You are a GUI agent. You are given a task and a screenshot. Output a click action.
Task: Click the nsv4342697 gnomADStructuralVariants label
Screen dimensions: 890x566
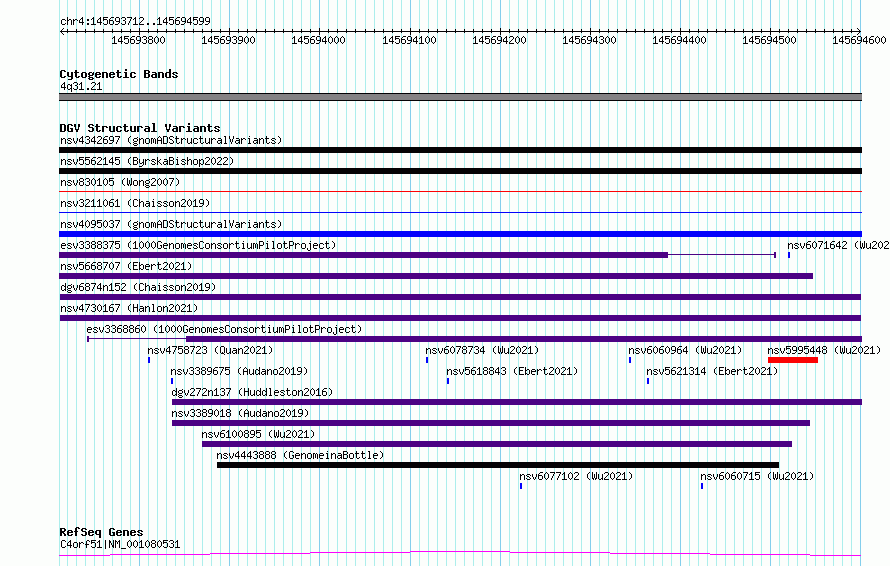(x=171, y=140)
